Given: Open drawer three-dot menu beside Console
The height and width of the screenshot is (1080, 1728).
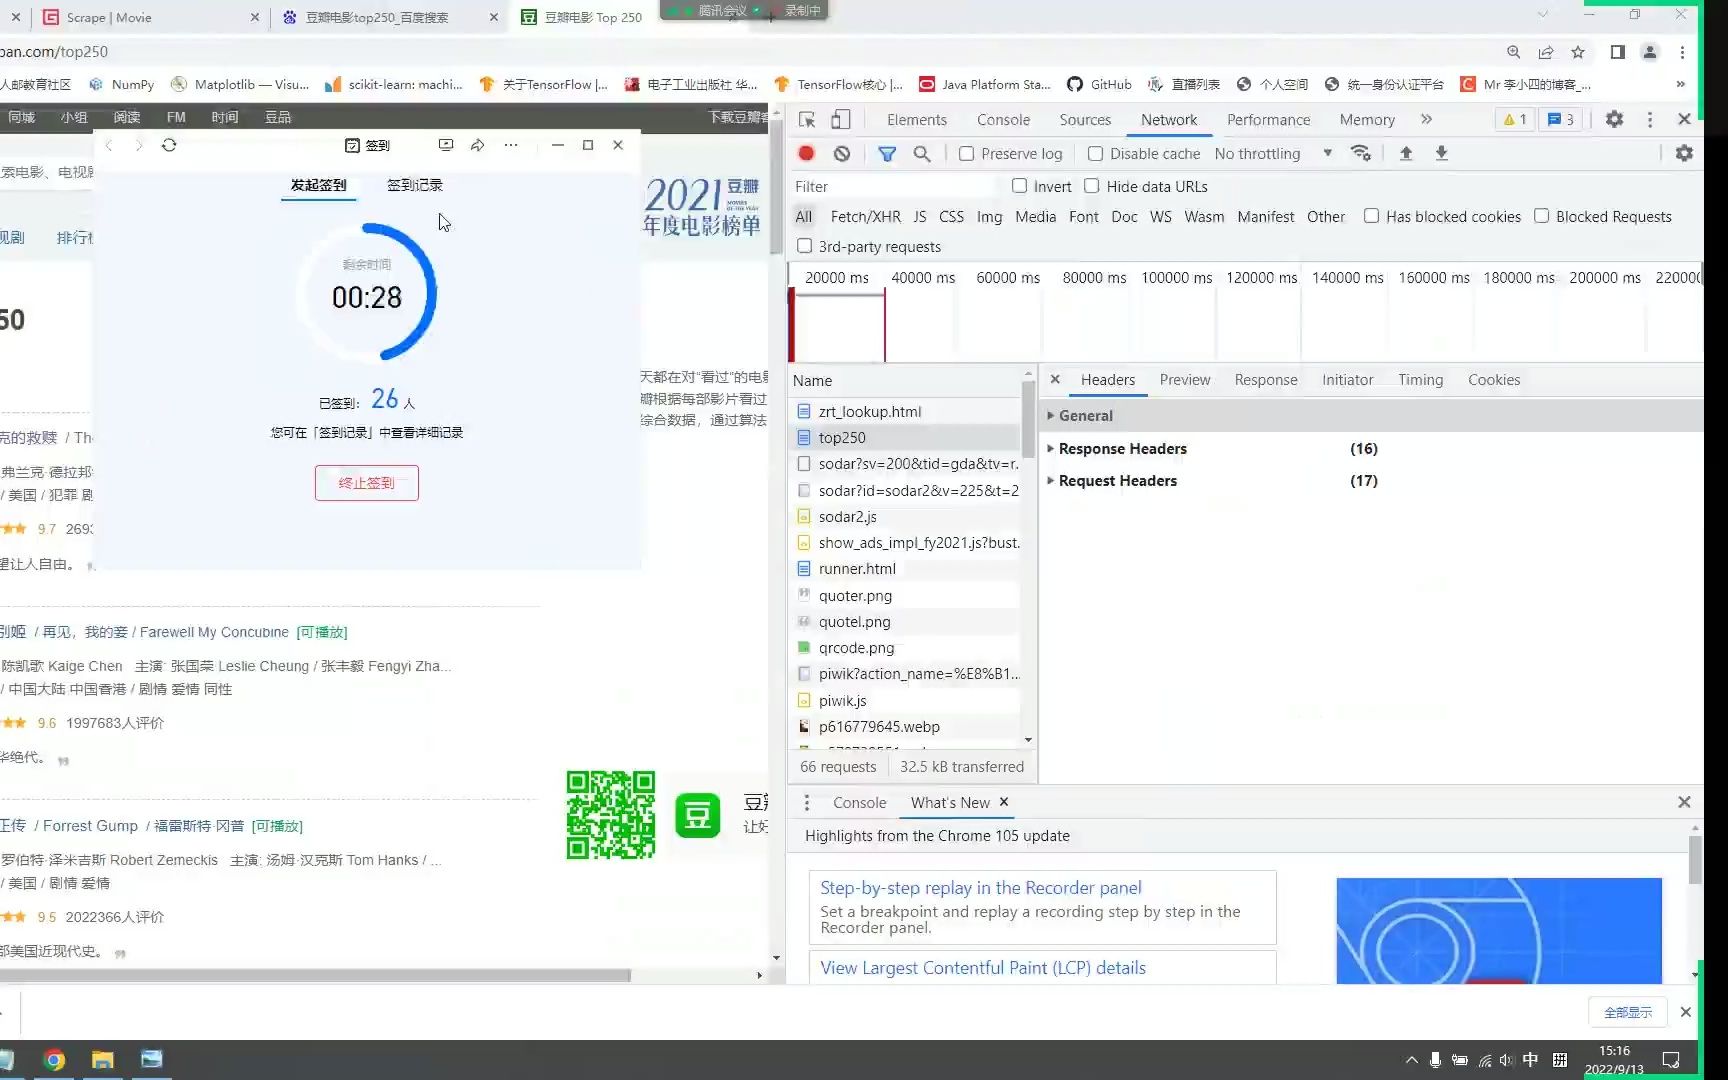Looking at the screenshot, I should pos(807,802).
